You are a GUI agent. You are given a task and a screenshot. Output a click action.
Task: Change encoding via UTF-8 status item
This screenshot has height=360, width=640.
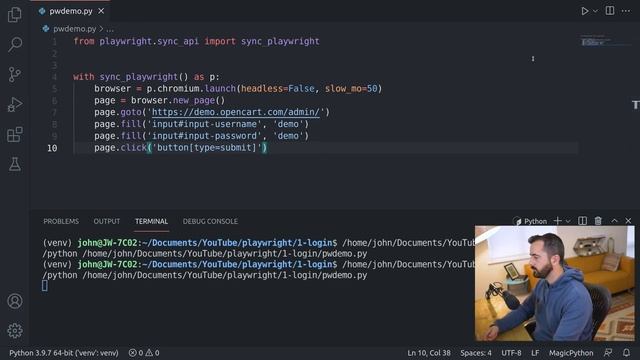click(x=511, y=353)
